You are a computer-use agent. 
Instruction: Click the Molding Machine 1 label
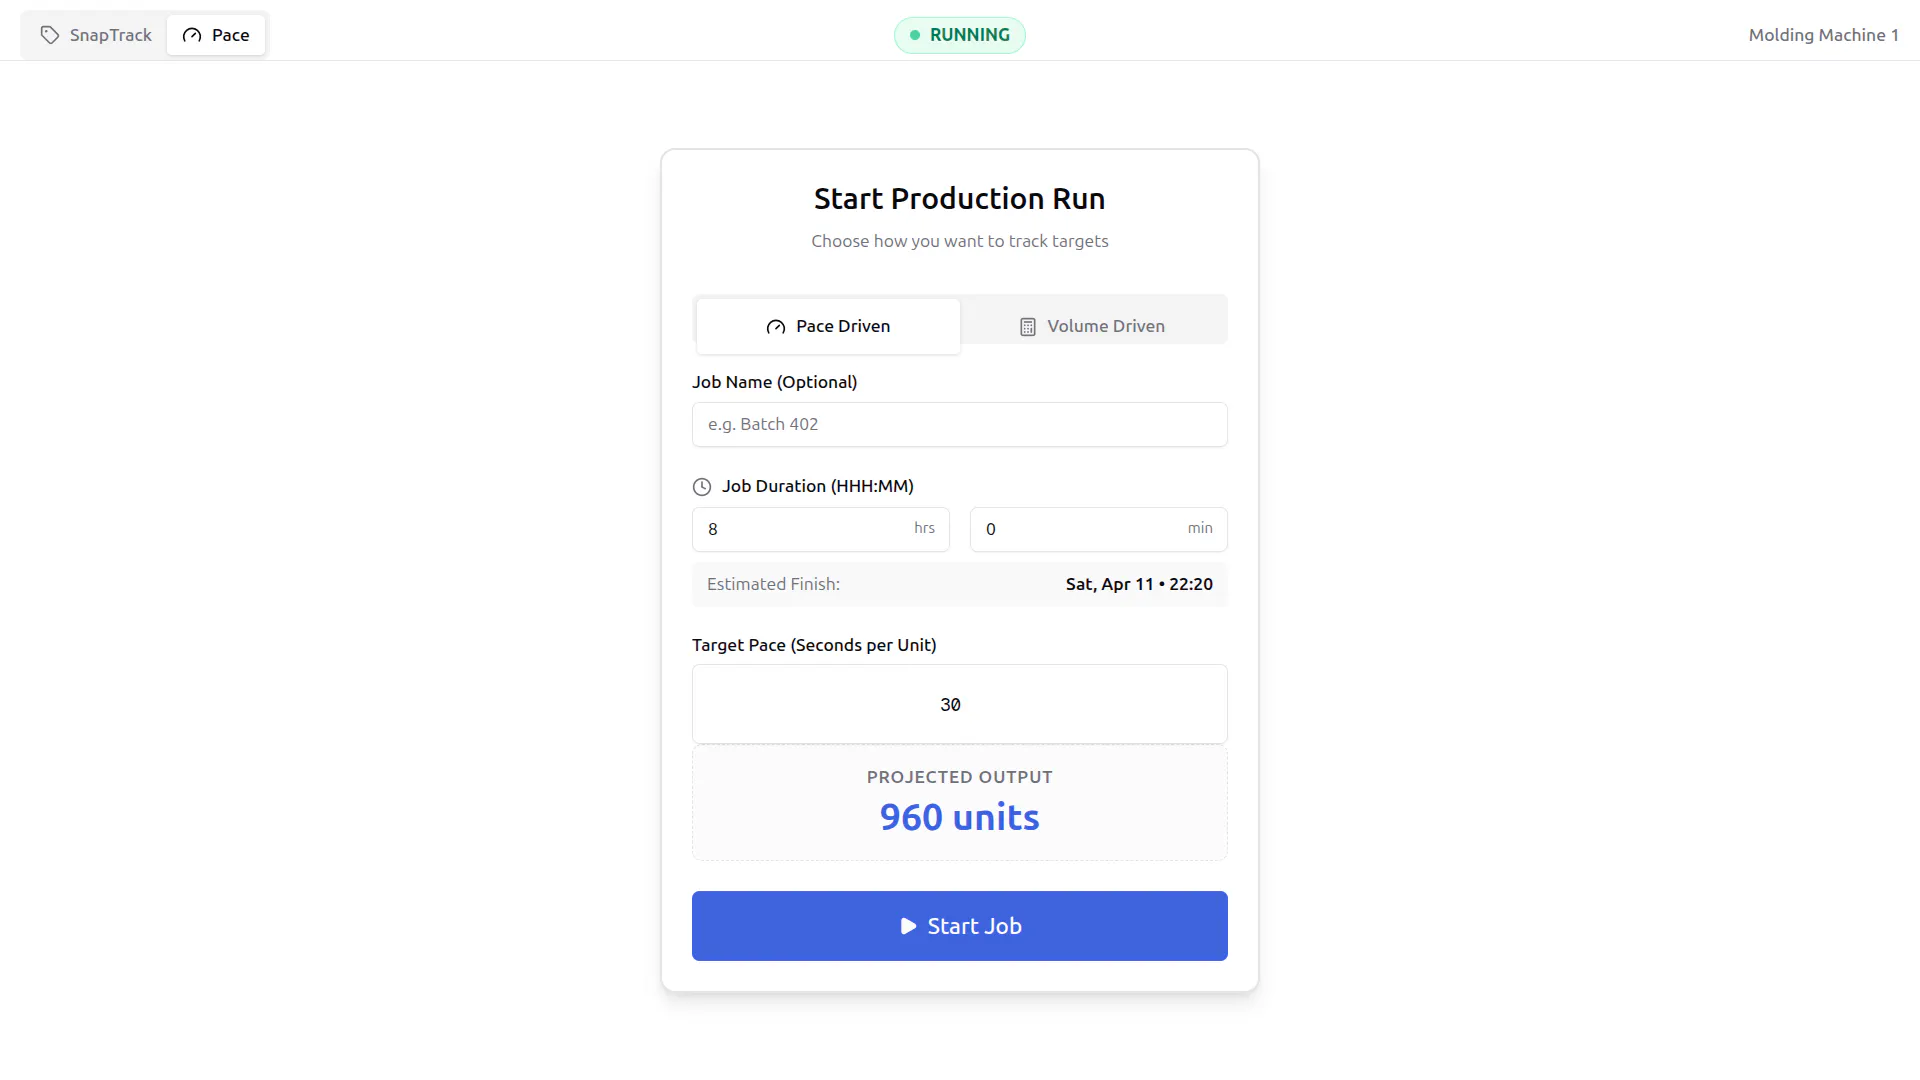click(1823, 35)
